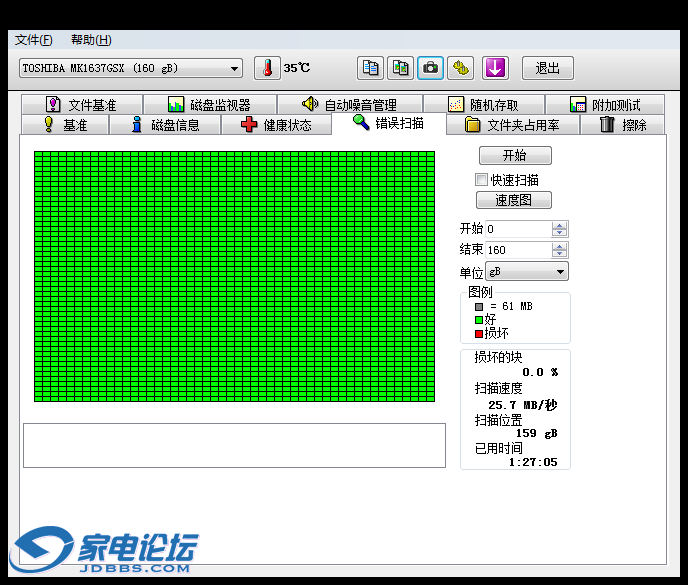The width and height of the screenshot is (688, 585).
Task: Enable the 快速扫描 quick scan checkbox
Action: click(x=481, y=180)
